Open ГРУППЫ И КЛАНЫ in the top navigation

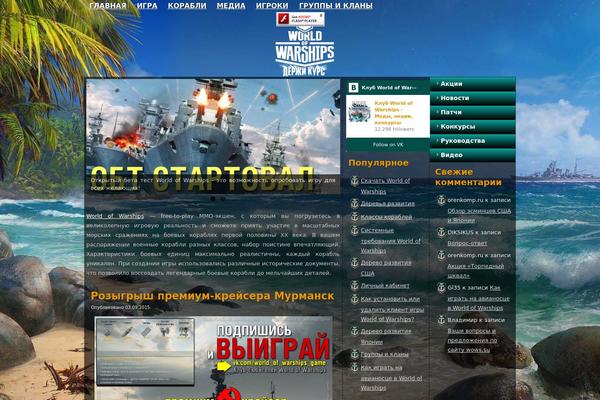pos(336,6)
